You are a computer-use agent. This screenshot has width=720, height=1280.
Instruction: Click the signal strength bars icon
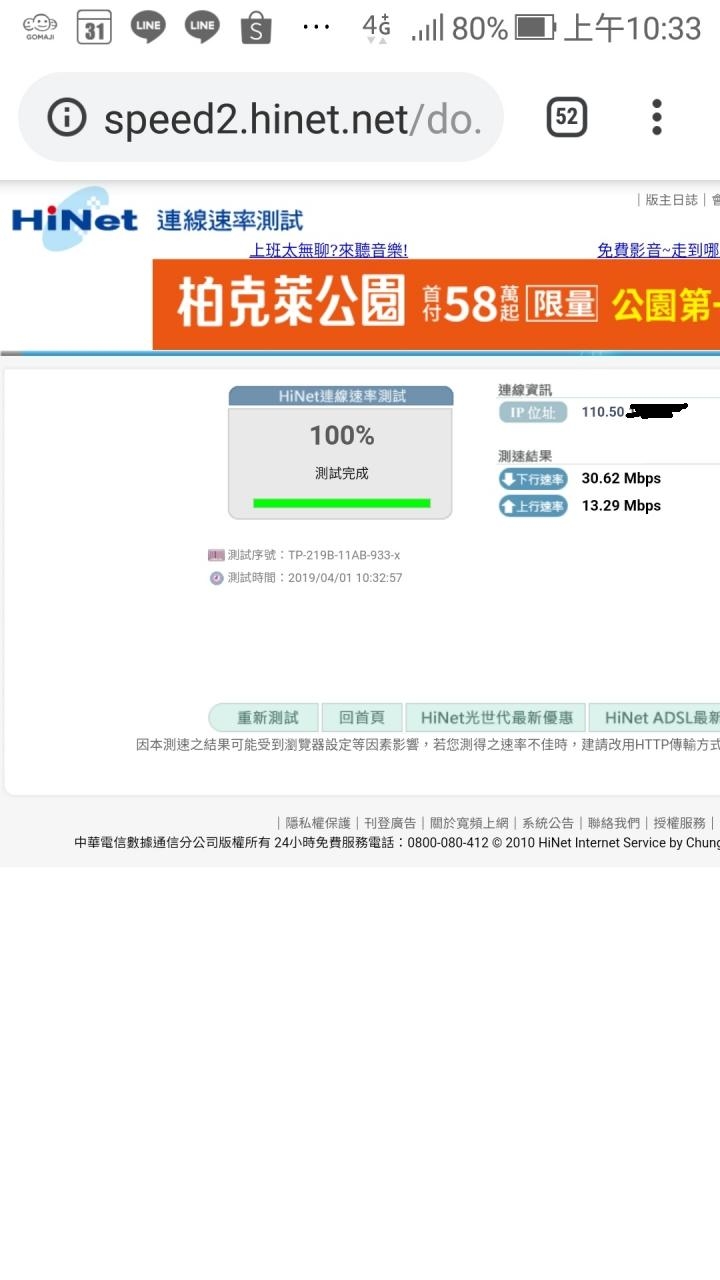[428, 30]
